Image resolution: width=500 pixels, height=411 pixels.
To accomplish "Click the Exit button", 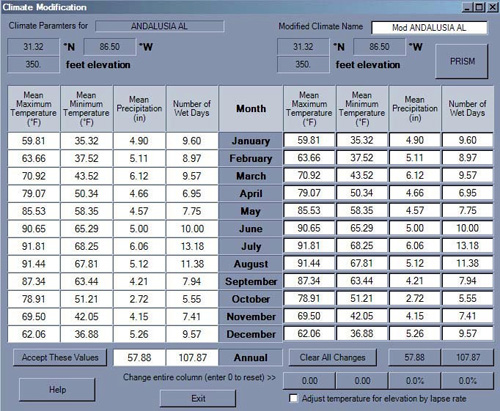I will coord(198,399).
